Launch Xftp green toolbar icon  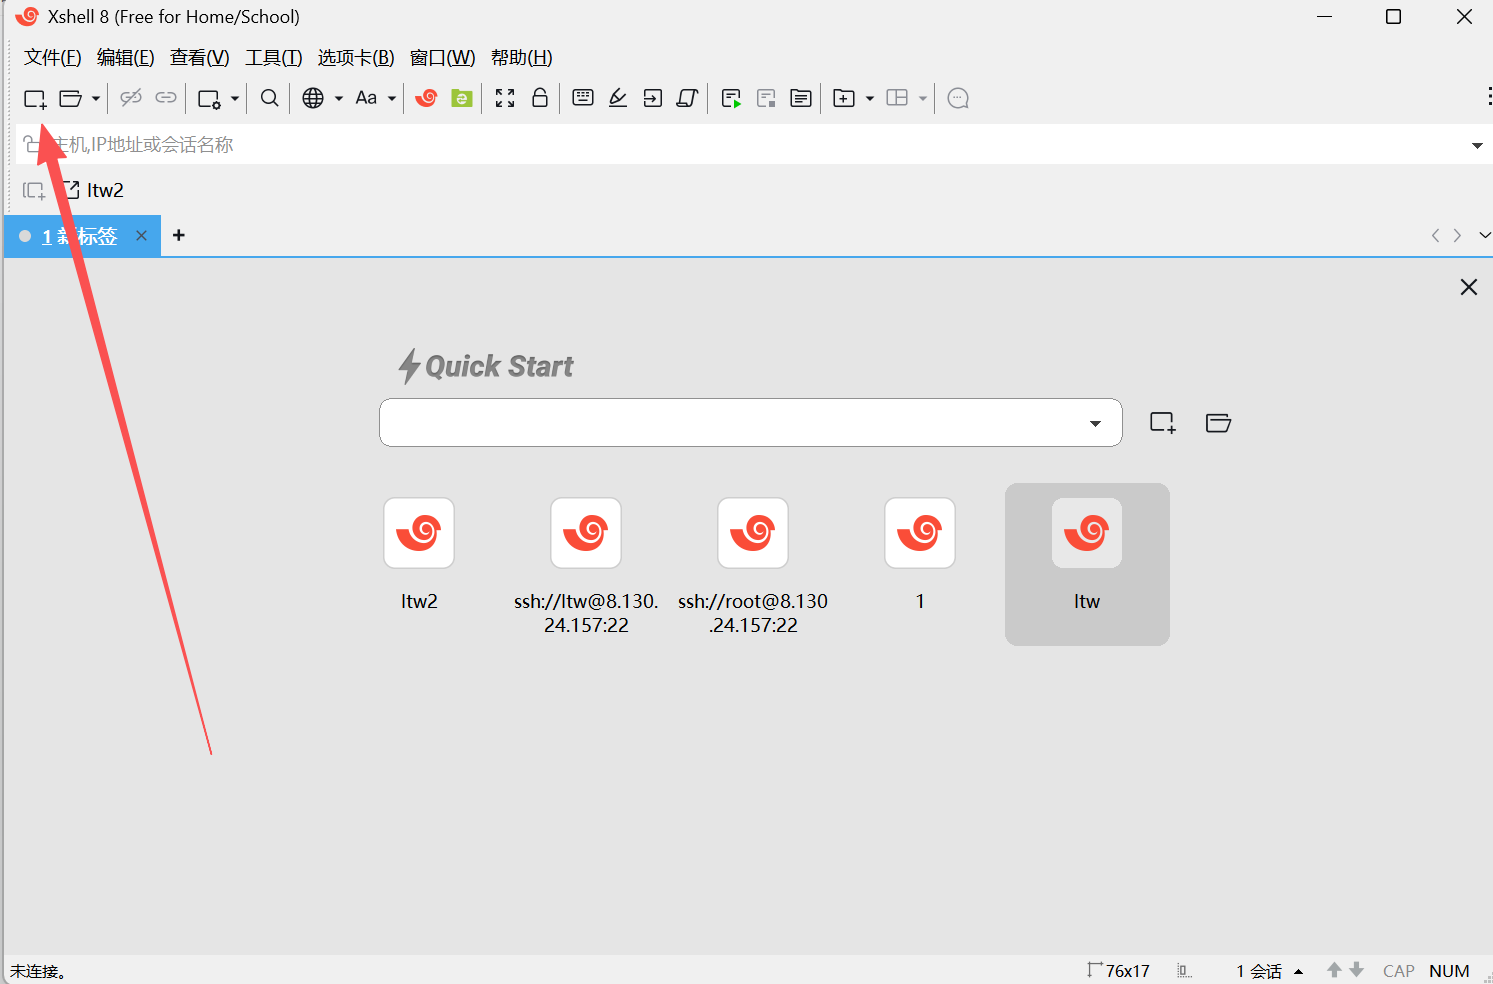[x=461, y=98]
